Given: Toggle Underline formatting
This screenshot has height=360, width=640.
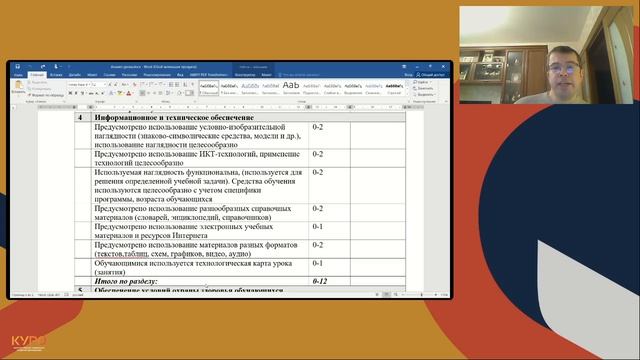Looking at the screenshot, I should click(82, 93).
